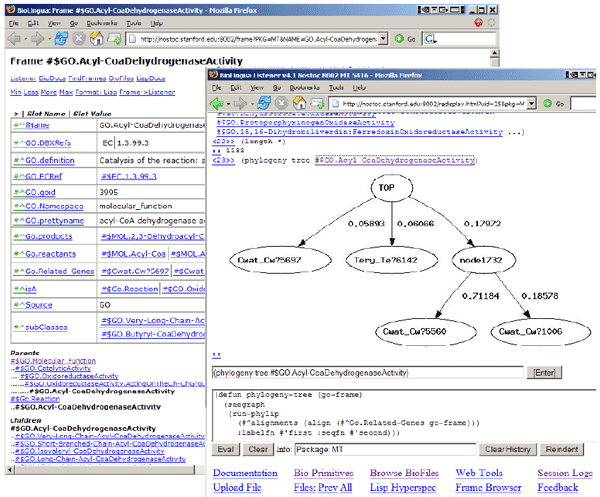Open Help menu in Listener window
Screen dimensions: 600x497
coord(359,88)
